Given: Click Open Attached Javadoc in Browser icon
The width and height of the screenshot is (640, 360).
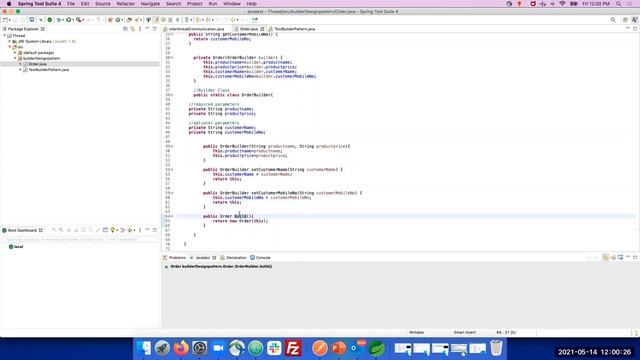Looking at the screenshot, I should pyautogui.click(x=620, y=257).
